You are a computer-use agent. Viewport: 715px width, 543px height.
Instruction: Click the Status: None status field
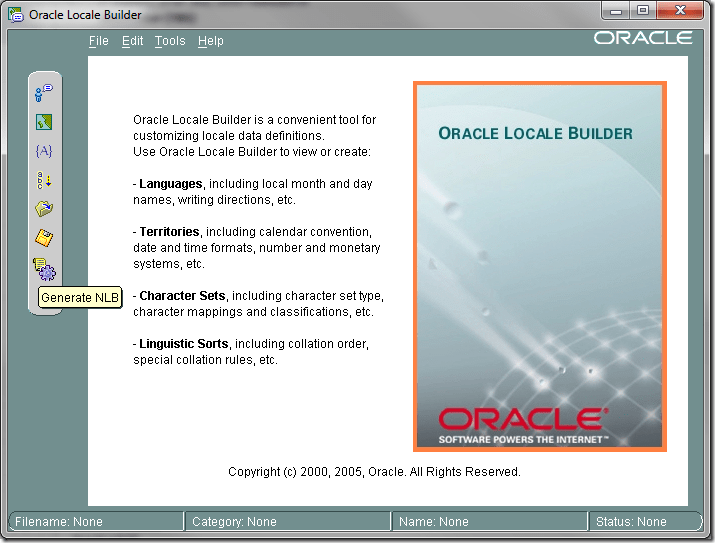pyautogui.click(x=645, y=521)
